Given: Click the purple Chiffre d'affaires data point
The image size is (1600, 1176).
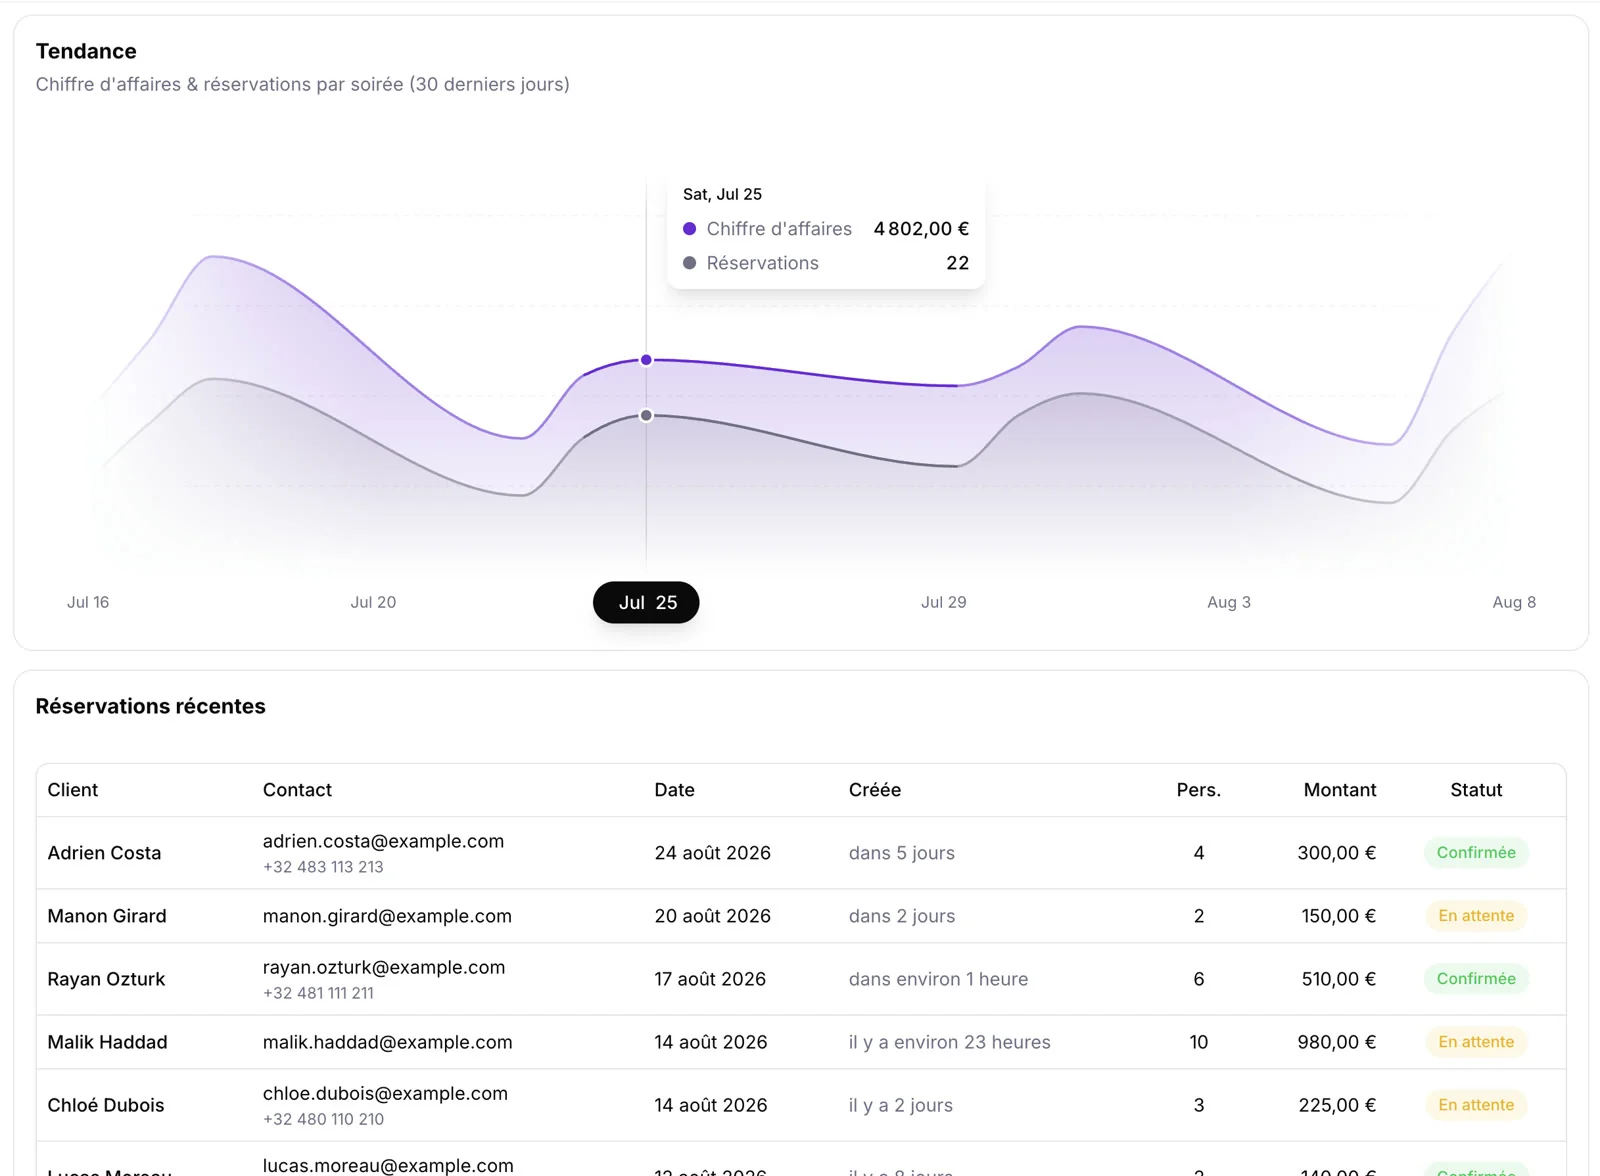Looking at the screenshot, I should click(646, 359).
